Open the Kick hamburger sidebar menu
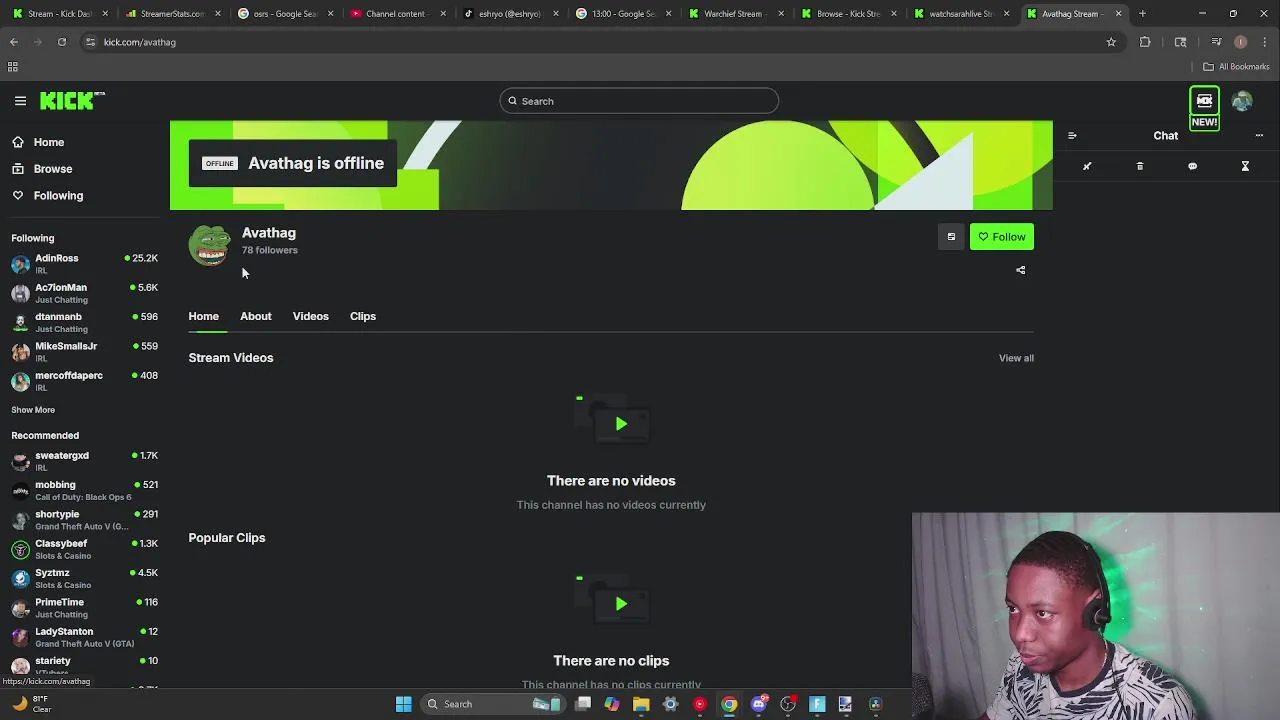The image size is (1280, 720). 20,101
